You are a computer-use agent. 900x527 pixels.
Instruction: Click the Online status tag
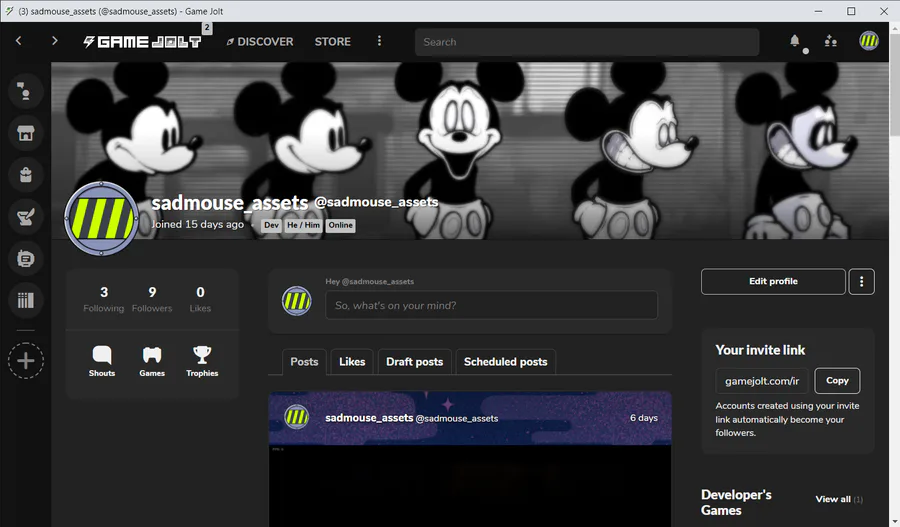pos(340,225)
